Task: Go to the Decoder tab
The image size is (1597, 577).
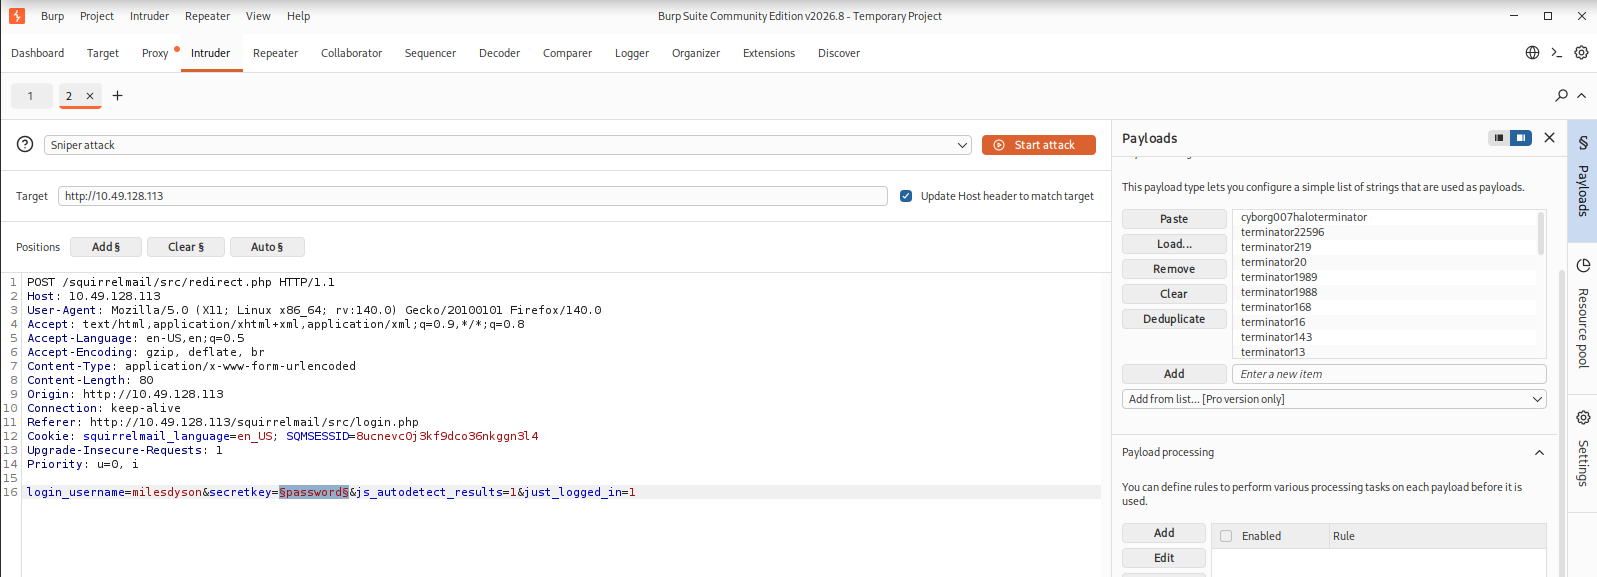Action: click(x=499, y=53)
